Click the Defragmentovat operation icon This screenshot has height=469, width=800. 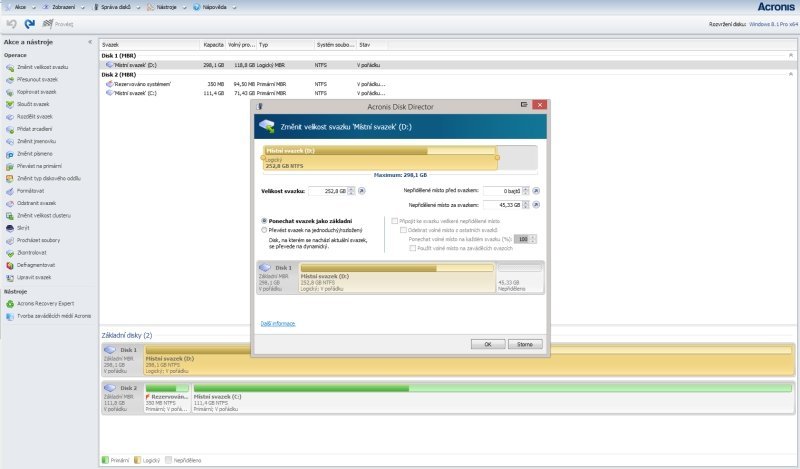pyautogui.click(x=10, y=265)
